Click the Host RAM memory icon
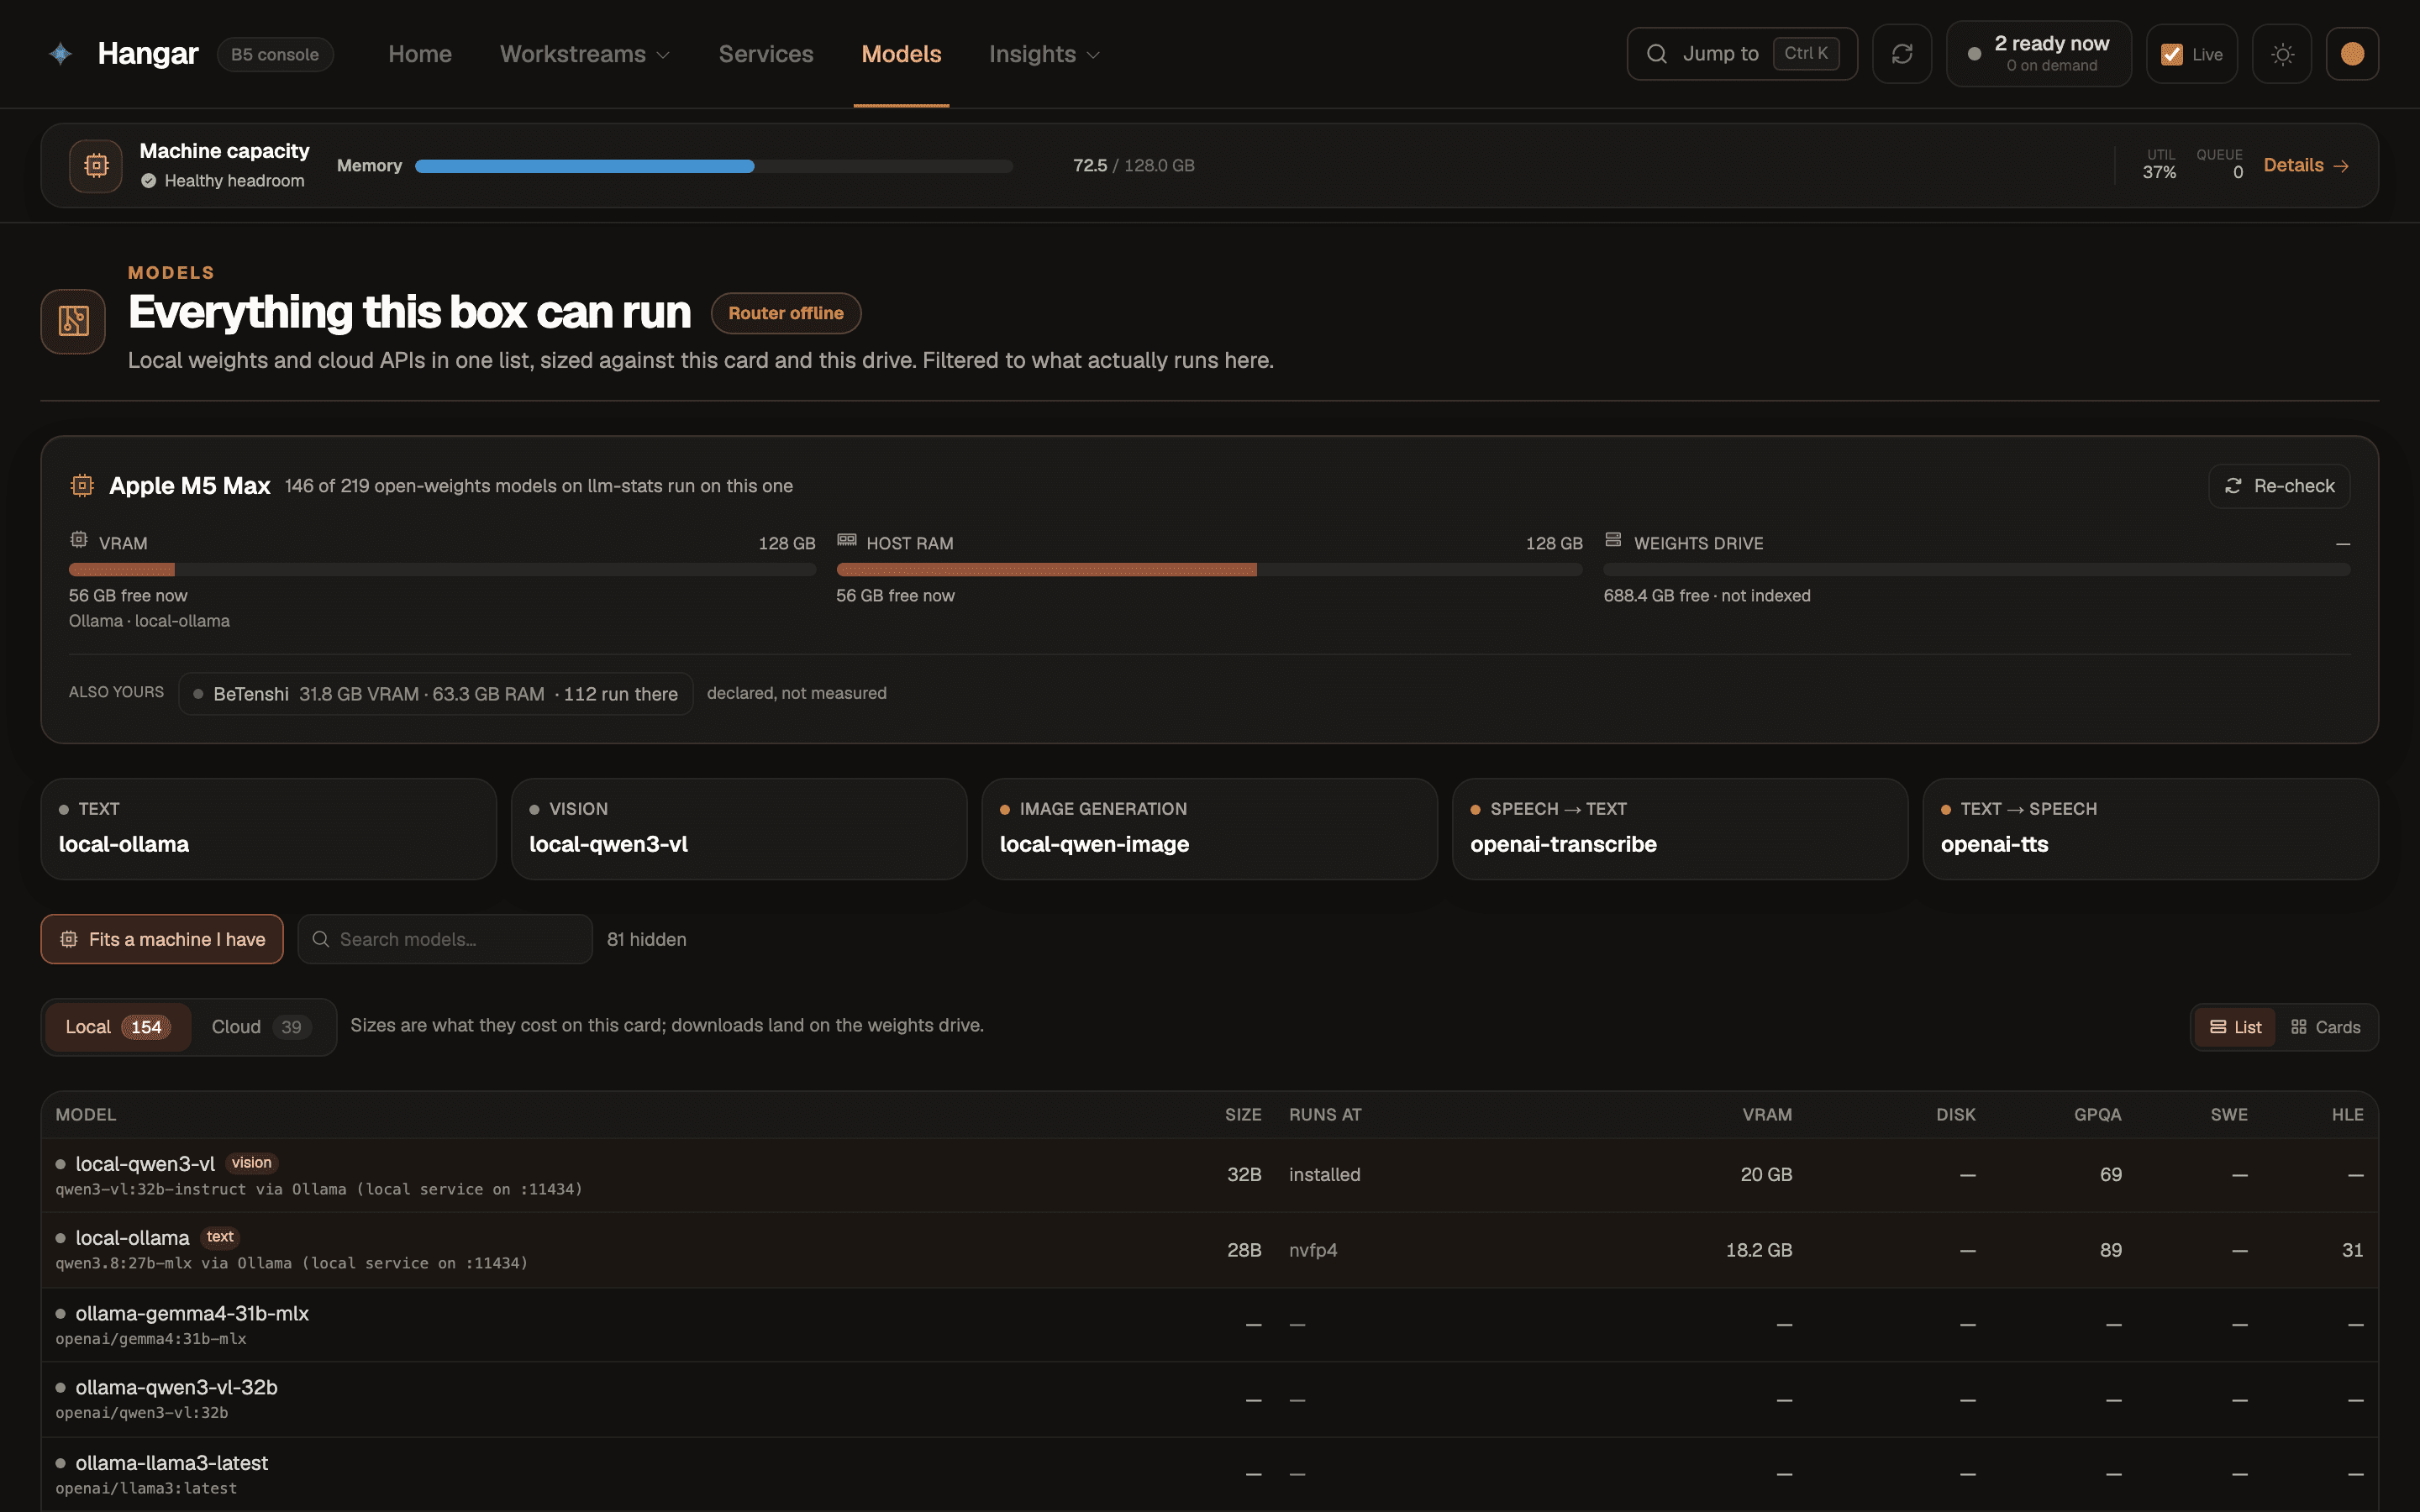 847,540
